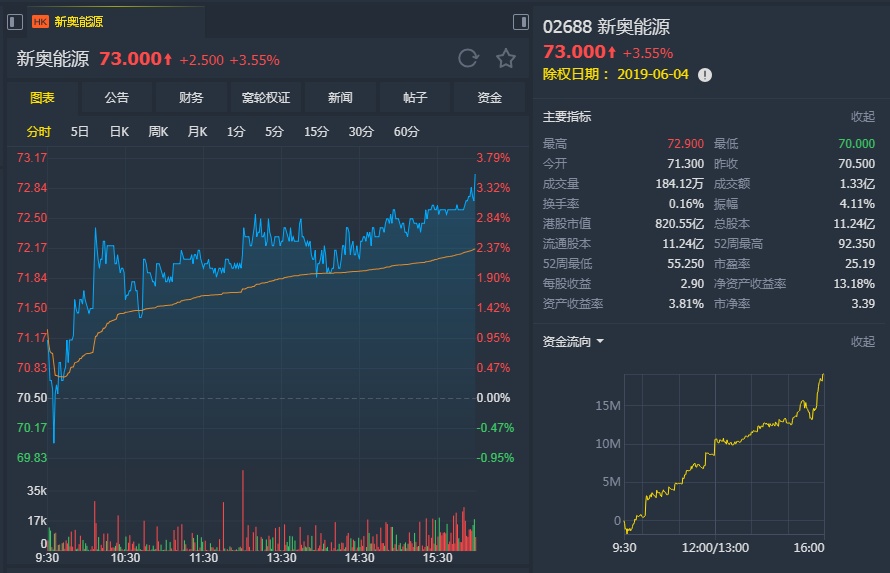Select the 周K chart period

158,132
